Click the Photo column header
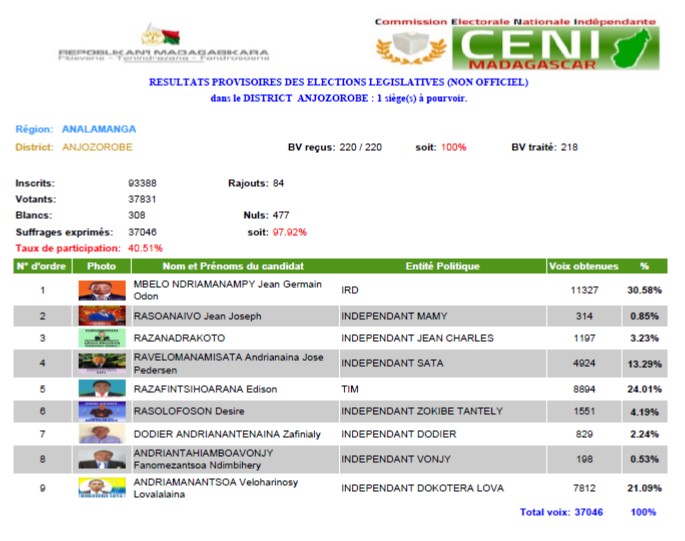This screenshot has width=685, height=541. 101,266
